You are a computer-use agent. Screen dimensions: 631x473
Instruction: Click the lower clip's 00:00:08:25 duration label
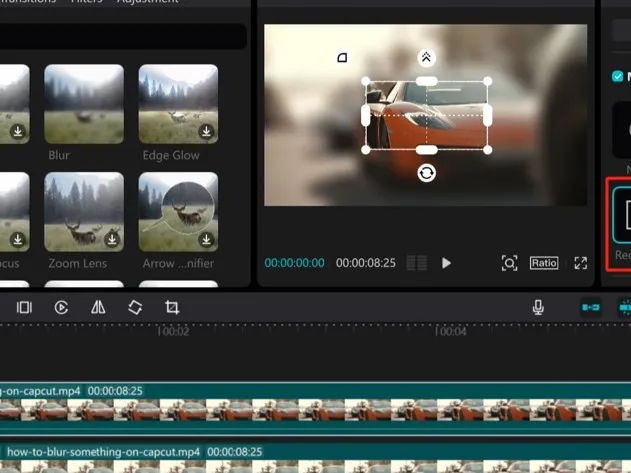(x=235, y=452)
